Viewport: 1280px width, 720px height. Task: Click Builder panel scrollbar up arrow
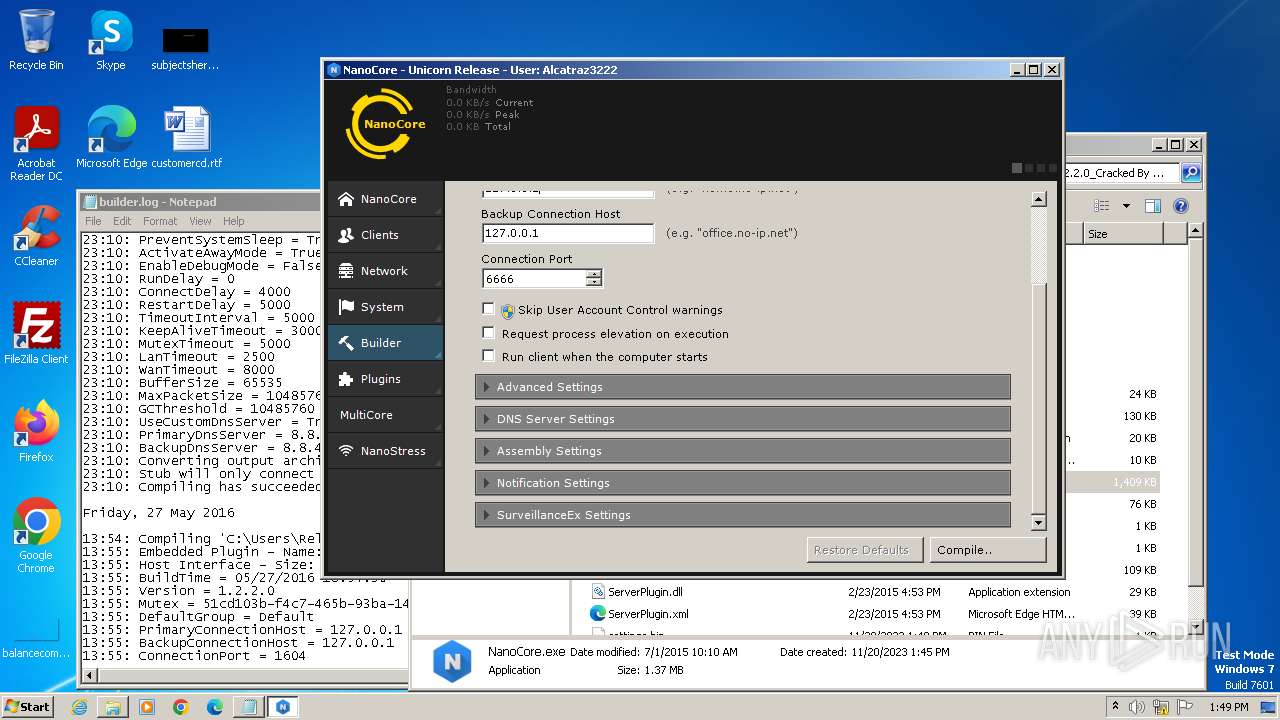[1038, 199]
